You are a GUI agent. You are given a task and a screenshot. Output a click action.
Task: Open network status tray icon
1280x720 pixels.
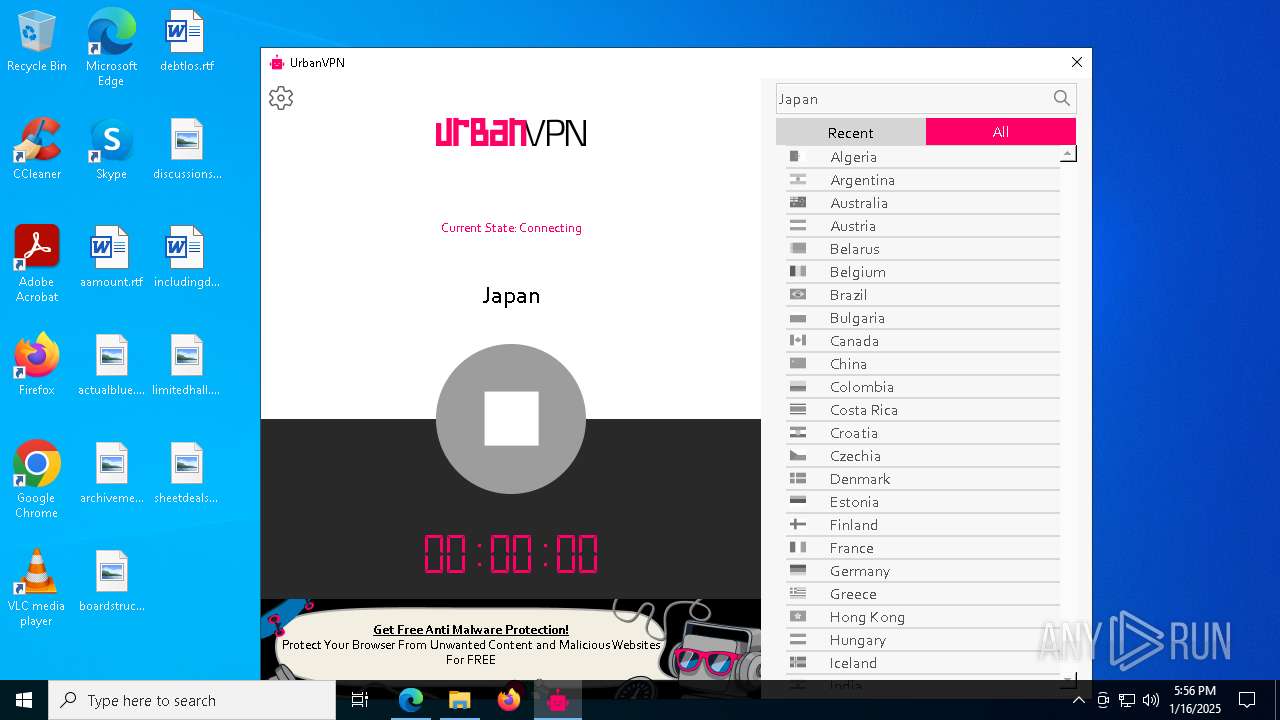[1127, 700]
